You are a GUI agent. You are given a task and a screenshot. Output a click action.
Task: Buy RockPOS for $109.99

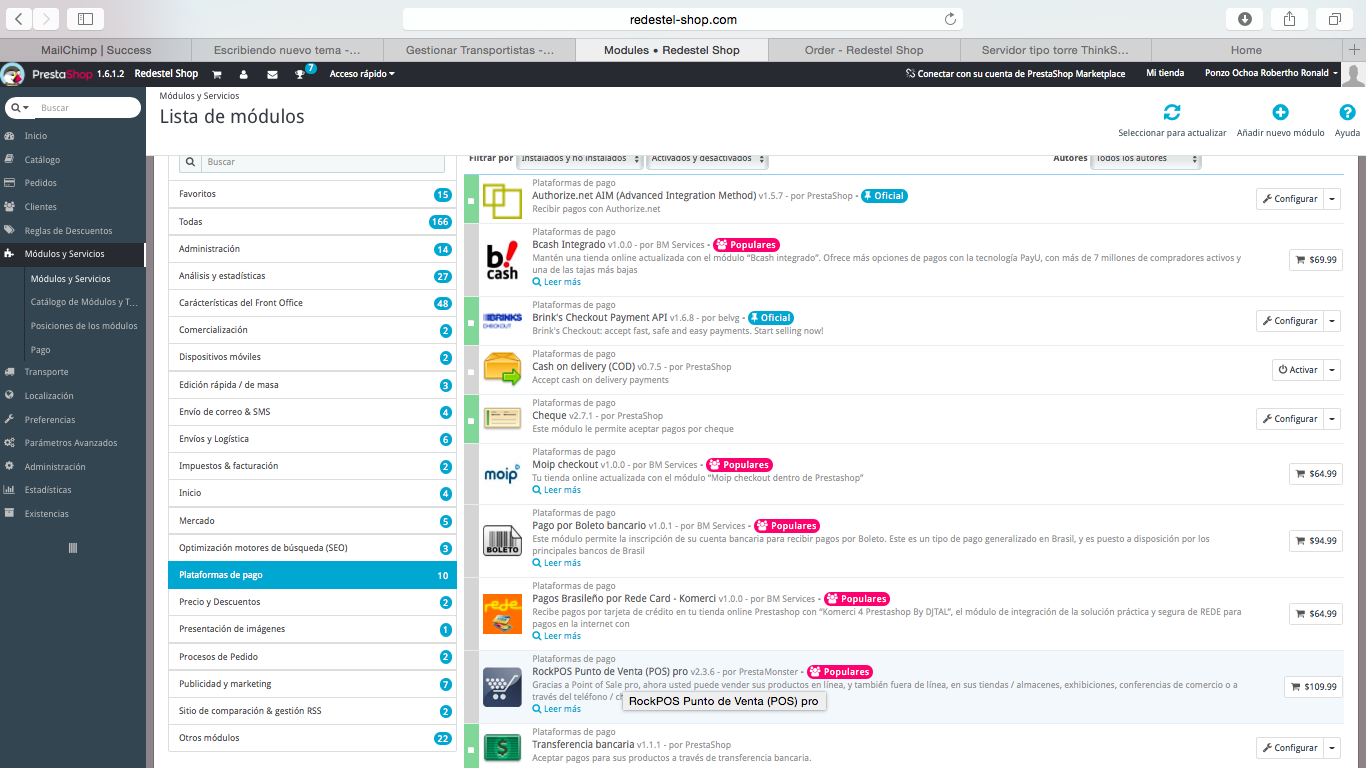[1313, 687]
